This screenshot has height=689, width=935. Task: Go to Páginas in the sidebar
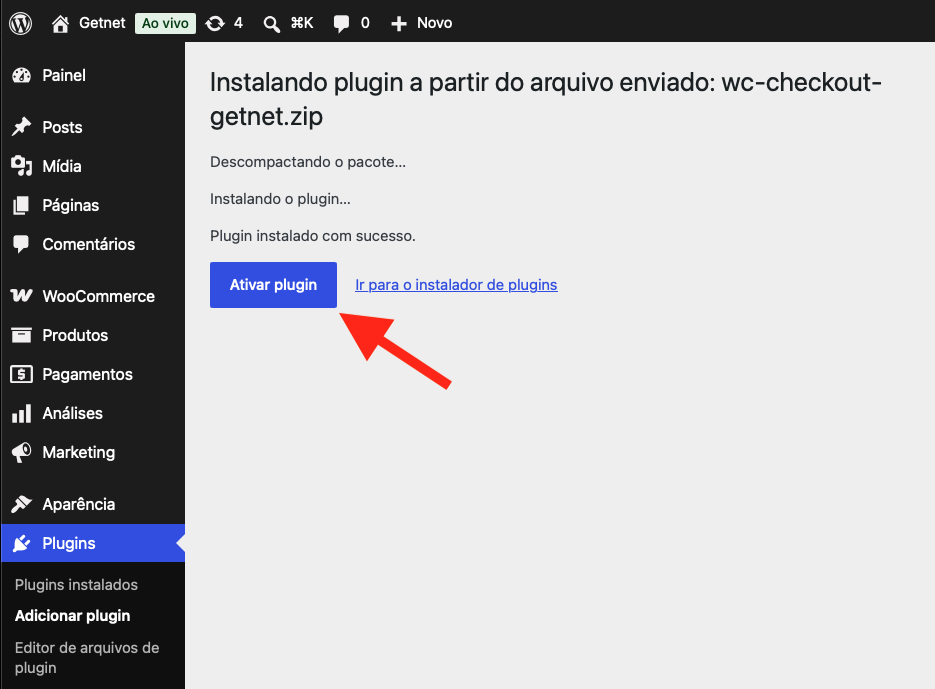click(93, 205)
